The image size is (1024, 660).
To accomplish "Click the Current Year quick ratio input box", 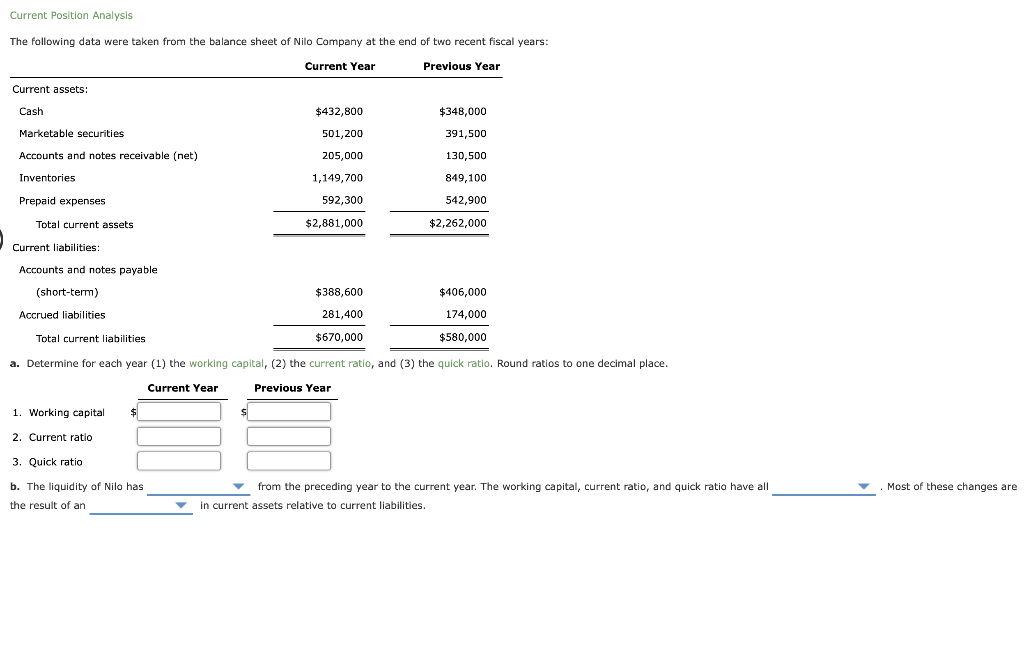I will point(179,460).
